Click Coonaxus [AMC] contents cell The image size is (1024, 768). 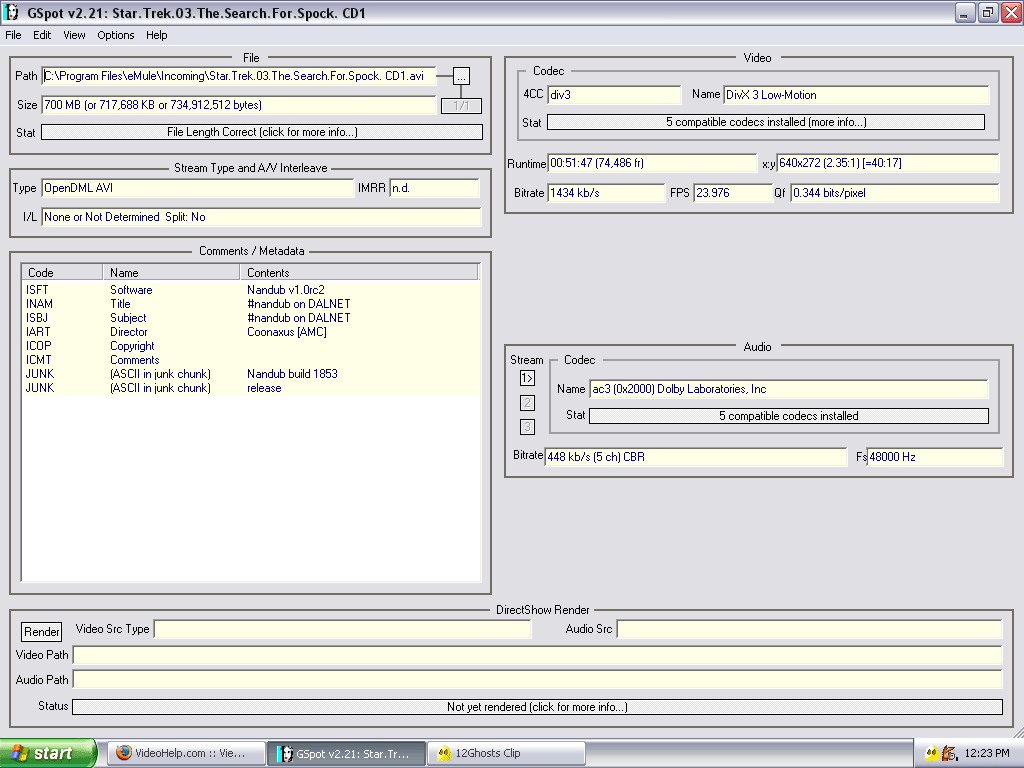click(287, 332)
